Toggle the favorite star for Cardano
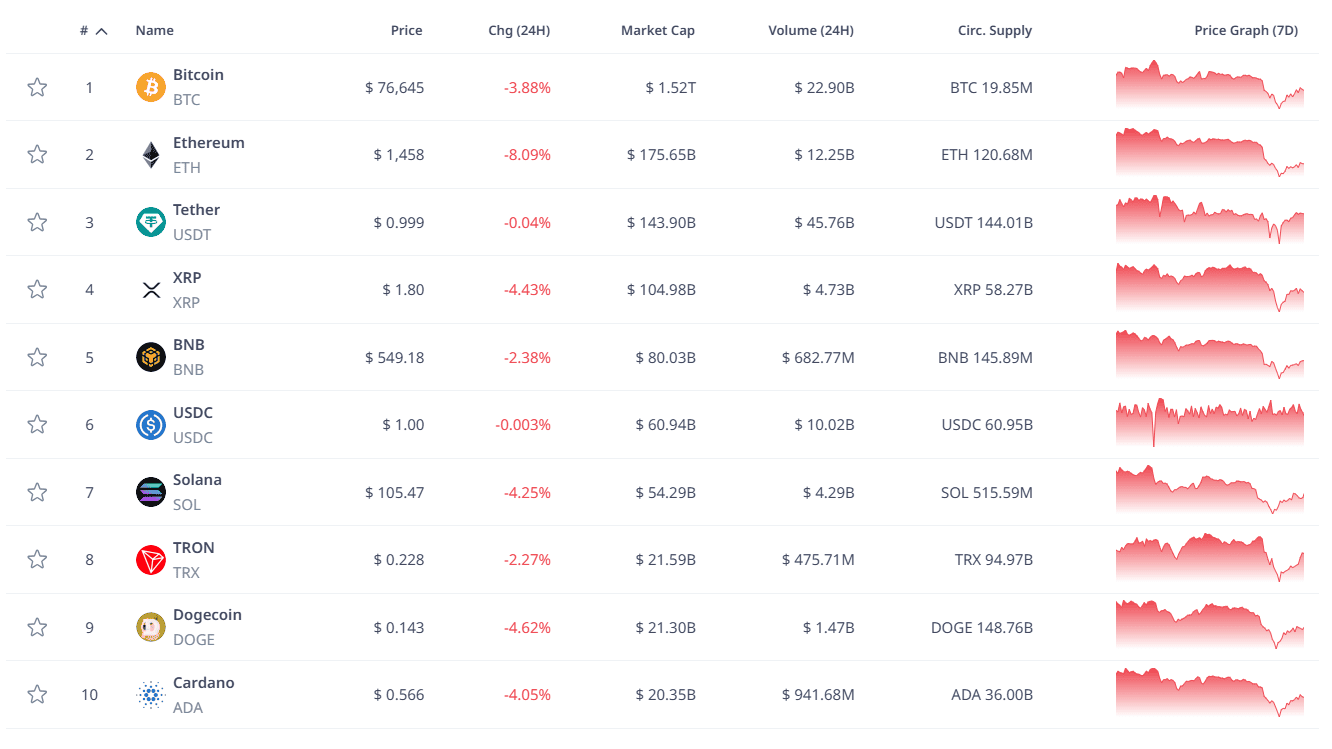 pos(37,694)
